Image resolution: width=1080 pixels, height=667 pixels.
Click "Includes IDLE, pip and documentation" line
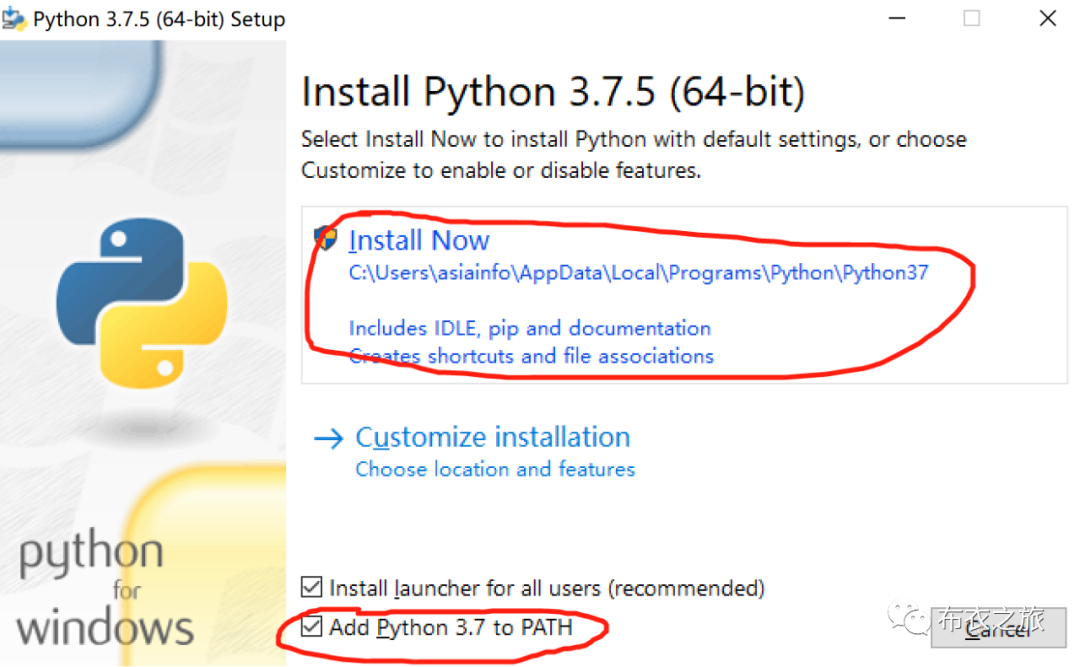click(529, 328)
